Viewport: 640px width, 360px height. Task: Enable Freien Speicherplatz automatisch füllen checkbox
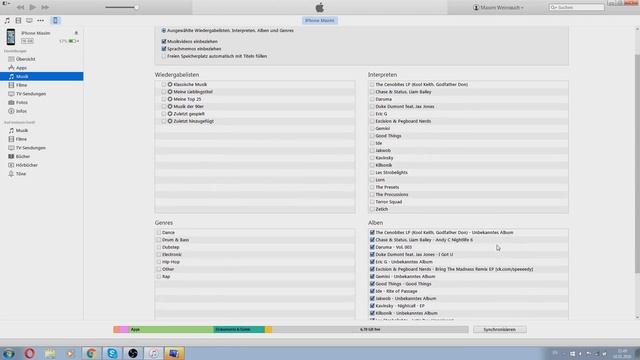coord(164,56)
